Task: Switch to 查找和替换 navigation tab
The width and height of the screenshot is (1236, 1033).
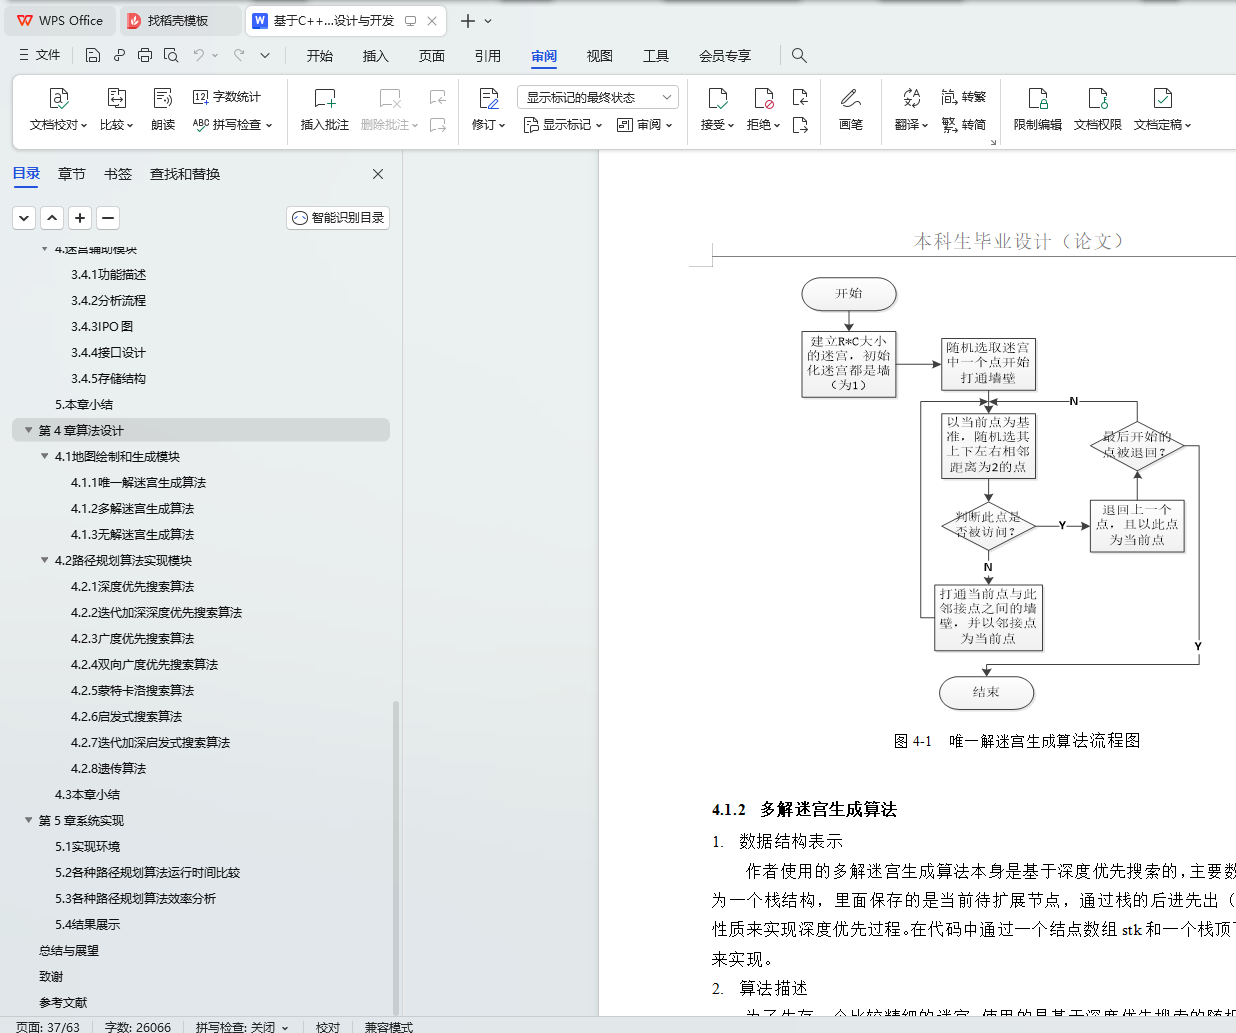Action: point(185,174)
